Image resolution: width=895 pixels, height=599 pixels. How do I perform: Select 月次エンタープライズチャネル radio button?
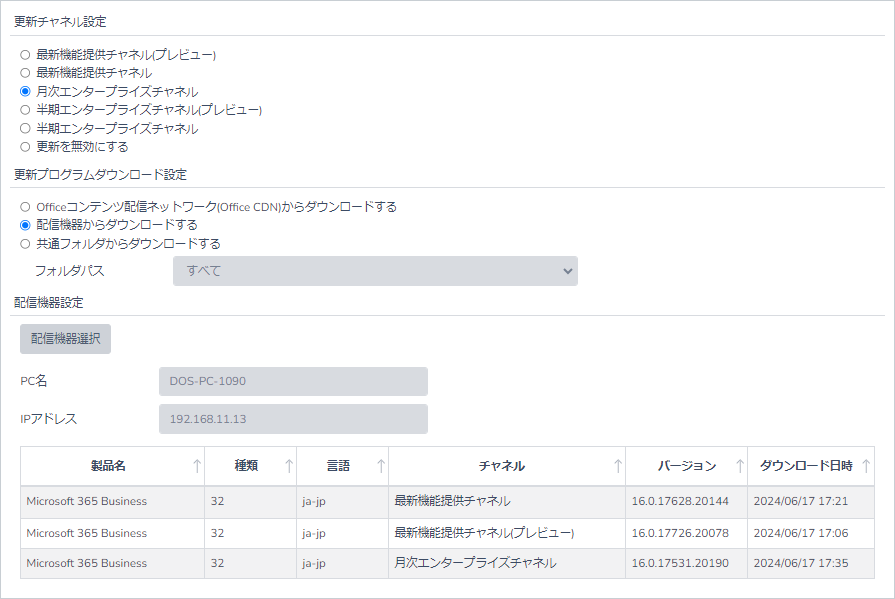[x=25, y=91]
